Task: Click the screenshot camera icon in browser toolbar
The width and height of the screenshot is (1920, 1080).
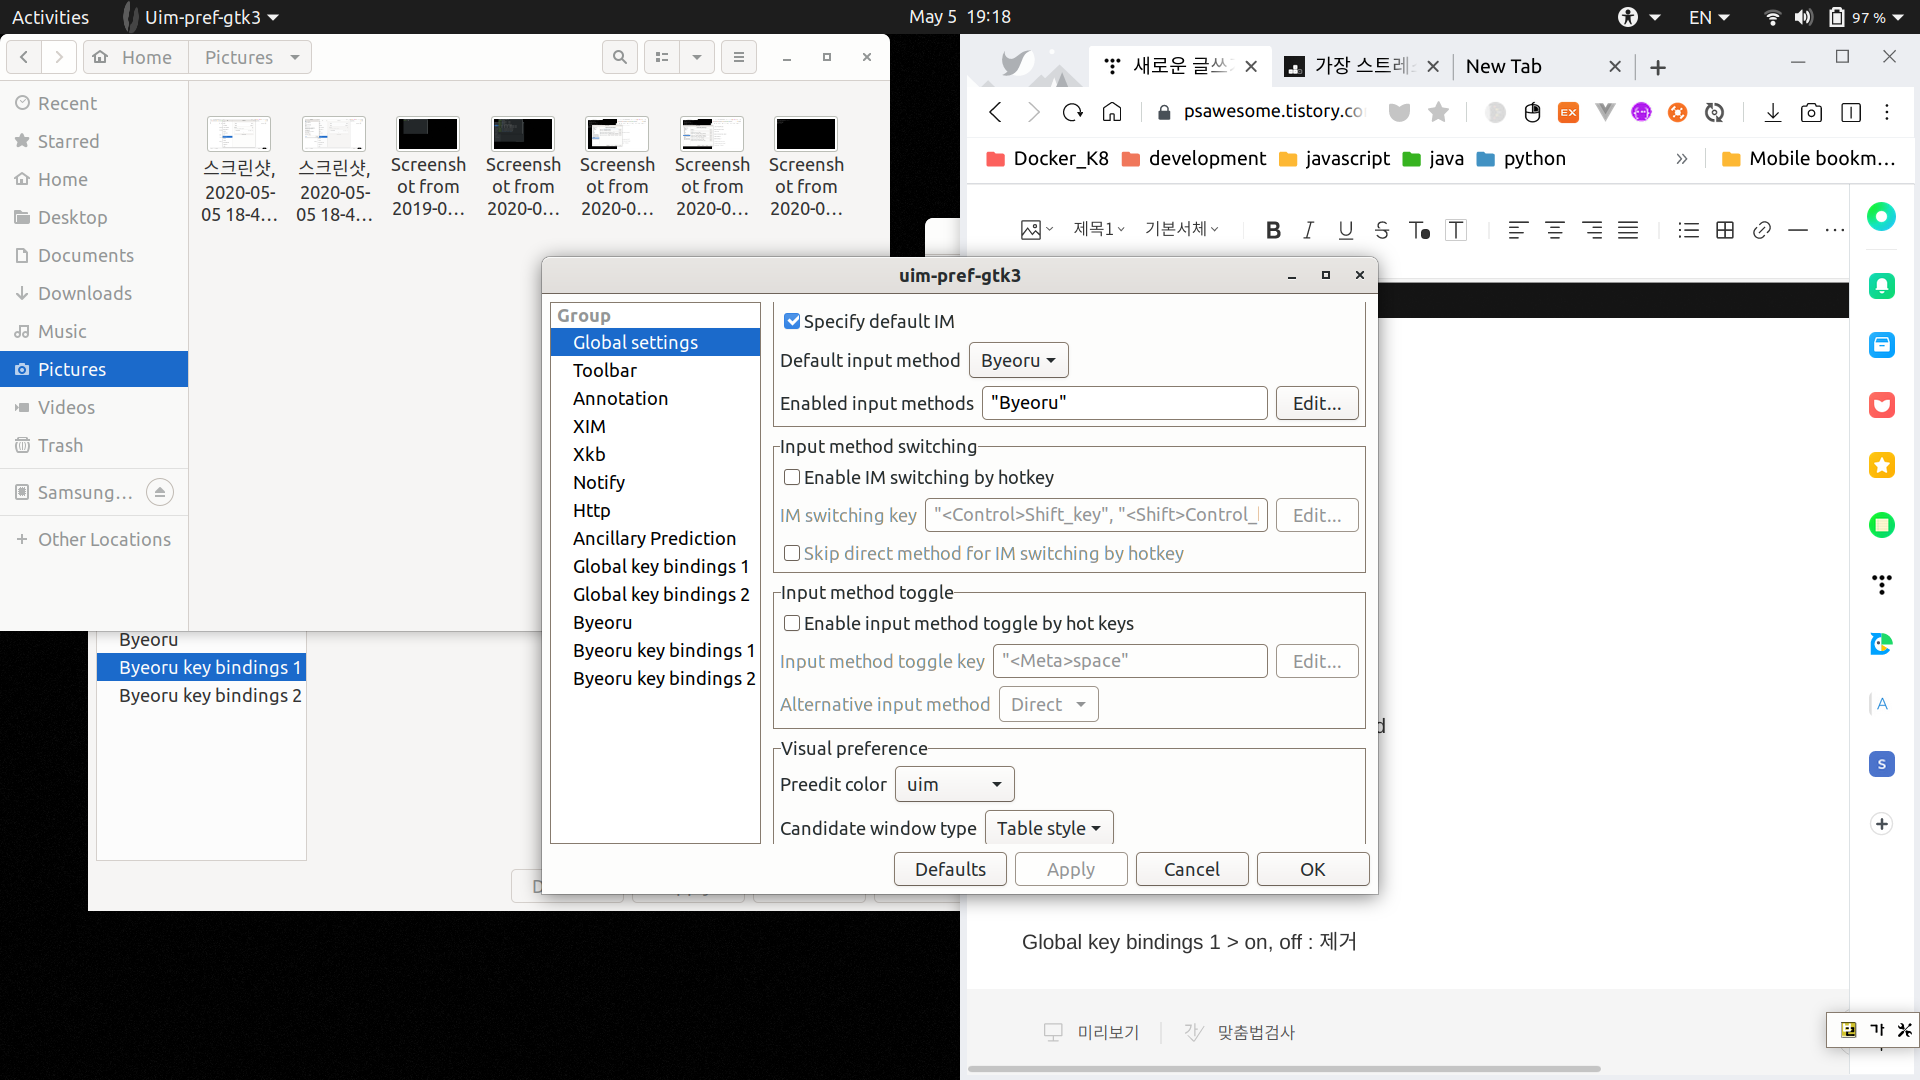Action: click(x=1811, y=112)
